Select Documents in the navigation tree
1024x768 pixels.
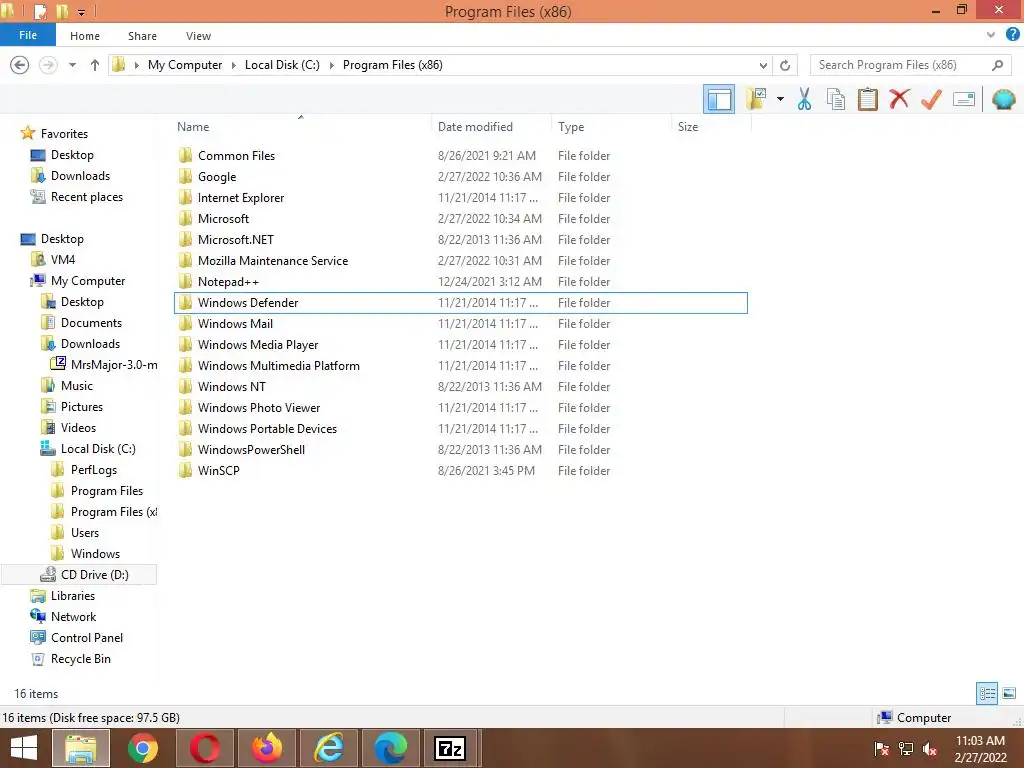(x=91, y=323)
